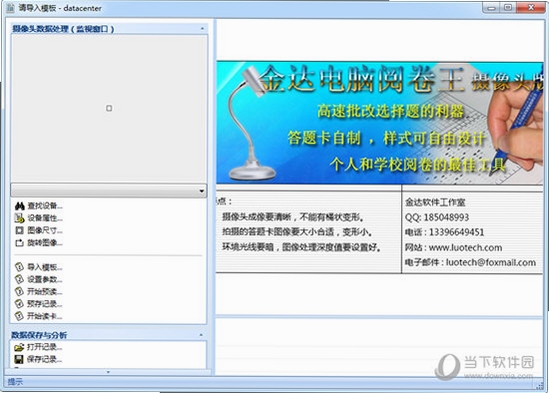Select the 金达软件工作室 text

(435, 202)
